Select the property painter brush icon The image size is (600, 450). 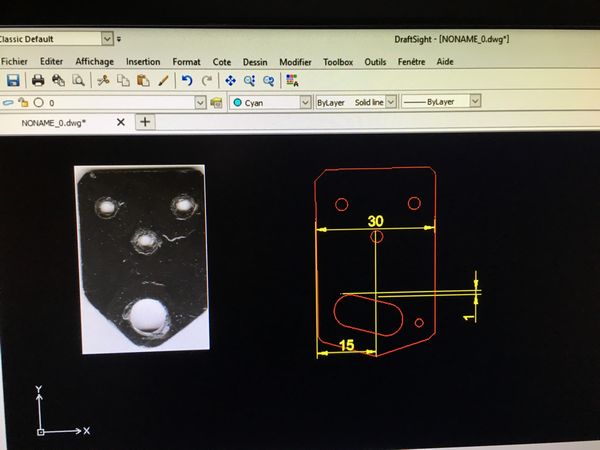(163, 81)
